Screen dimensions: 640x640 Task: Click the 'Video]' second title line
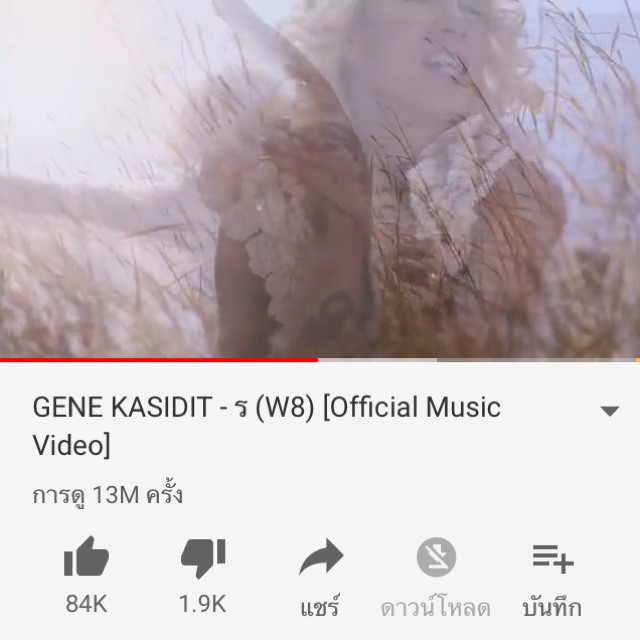coord(72,445)
